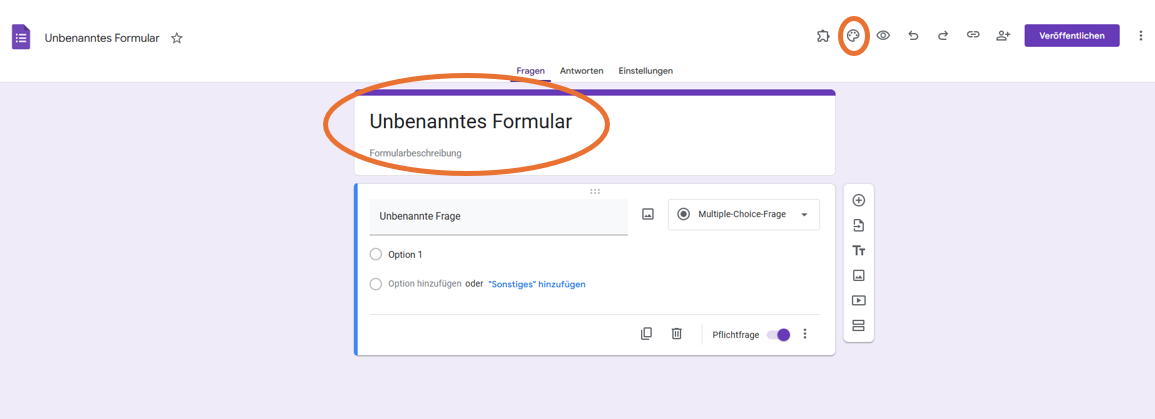1155x419 pixels.
Task: Switch to the Einstellungen tab
Action: click(x=645, y=71)
